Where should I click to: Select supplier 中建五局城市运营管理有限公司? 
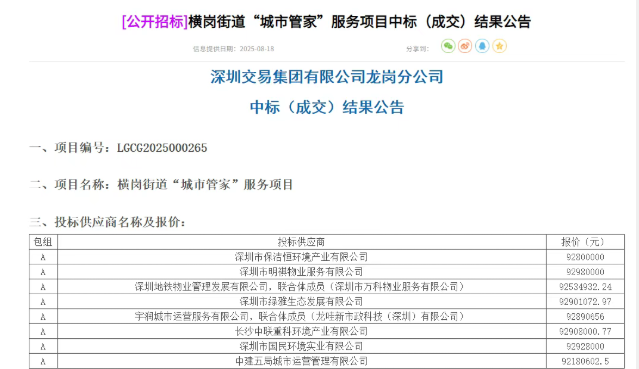(302, 361)
